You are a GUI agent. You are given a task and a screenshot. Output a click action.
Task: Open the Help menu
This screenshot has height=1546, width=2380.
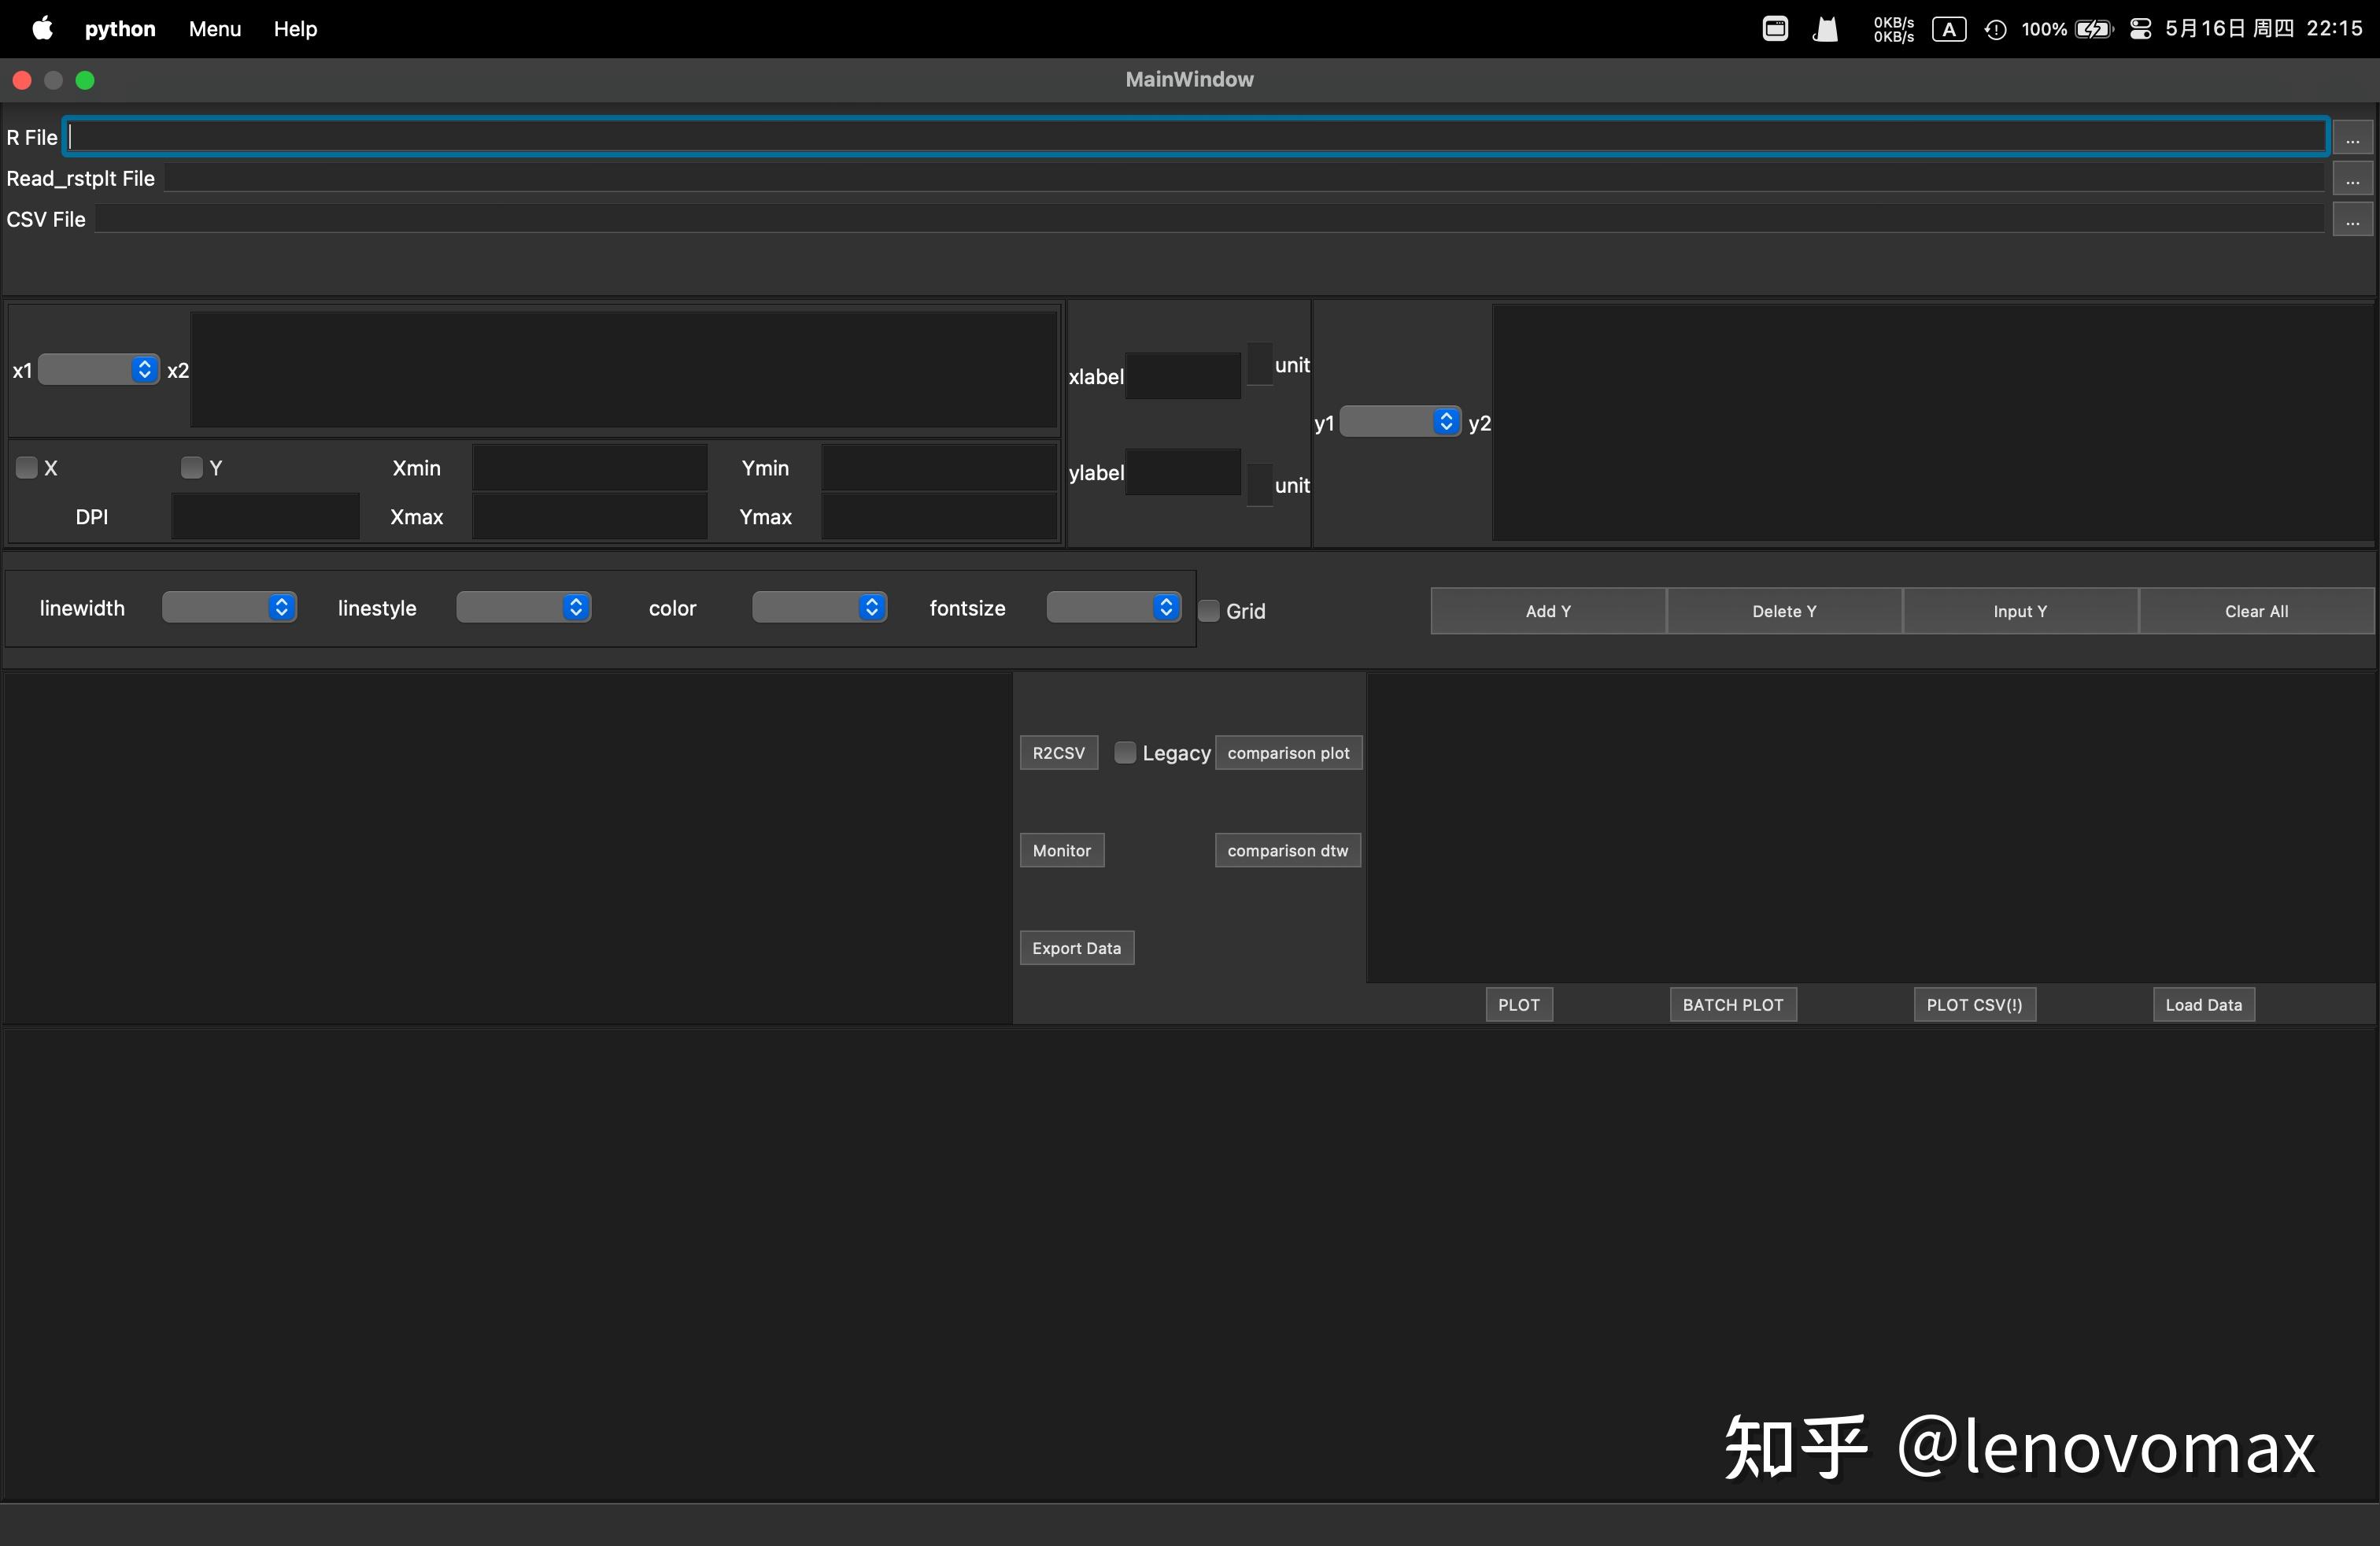pos(295,29)
